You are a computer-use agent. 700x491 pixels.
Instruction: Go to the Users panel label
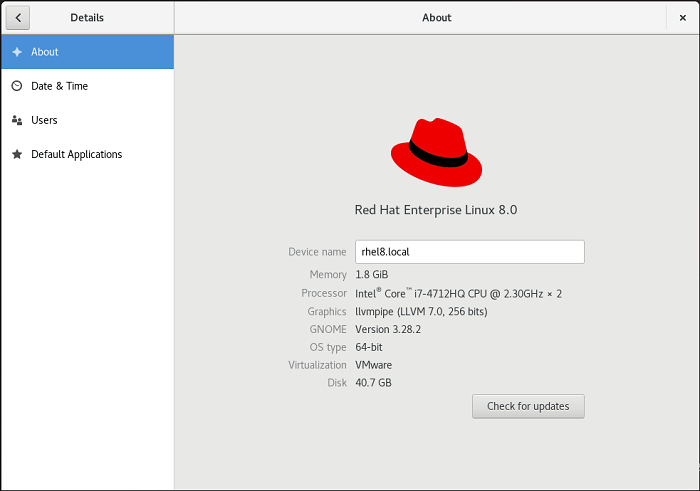[44, 120]
